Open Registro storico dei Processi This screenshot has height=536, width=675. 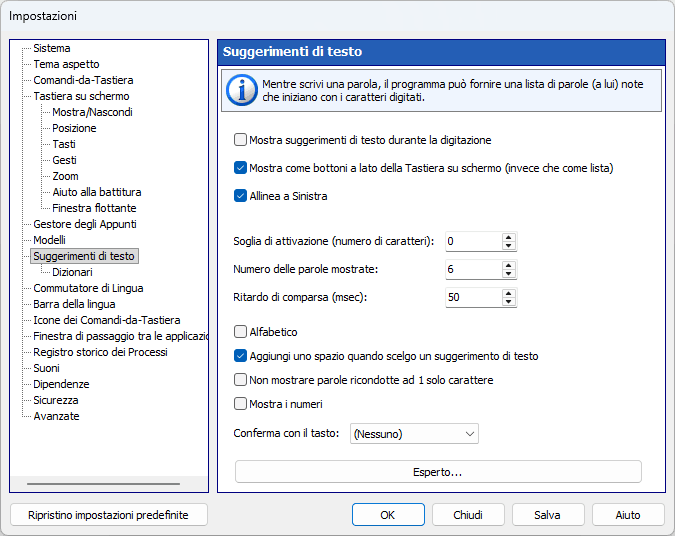100,352
